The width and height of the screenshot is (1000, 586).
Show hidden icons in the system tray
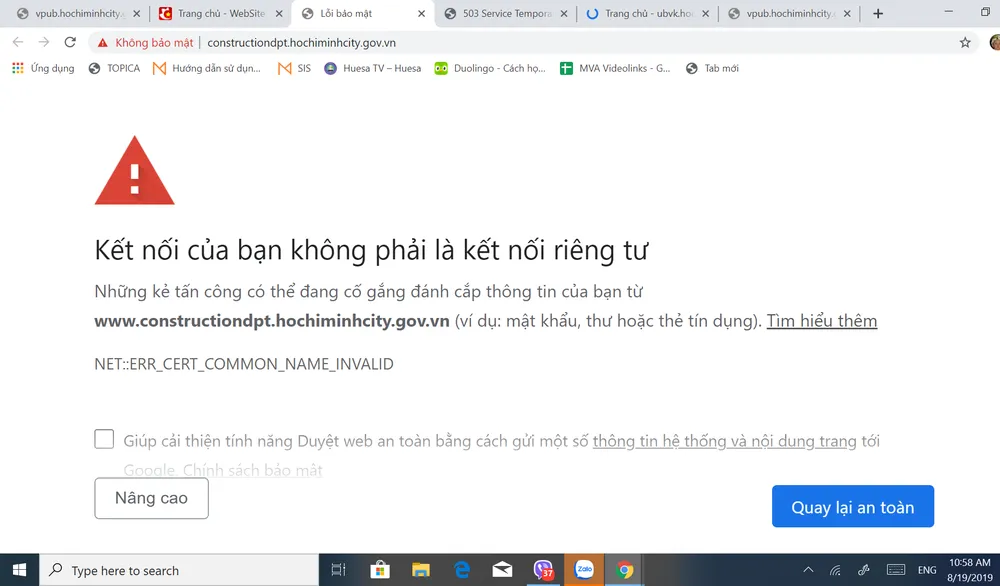(x=808, y=570)
